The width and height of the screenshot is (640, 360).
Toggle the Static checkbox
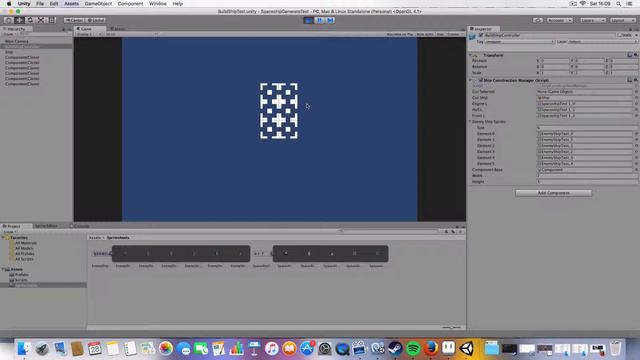[x=620, y=36]
